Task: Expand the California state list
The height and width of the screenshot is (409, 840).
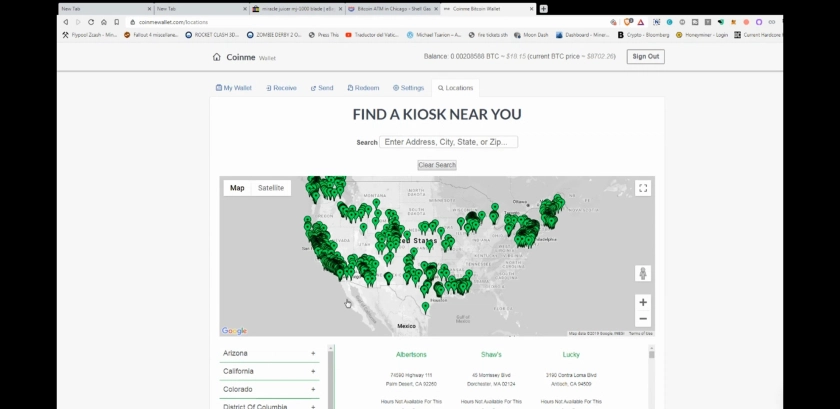Action: tap(269, 371)
